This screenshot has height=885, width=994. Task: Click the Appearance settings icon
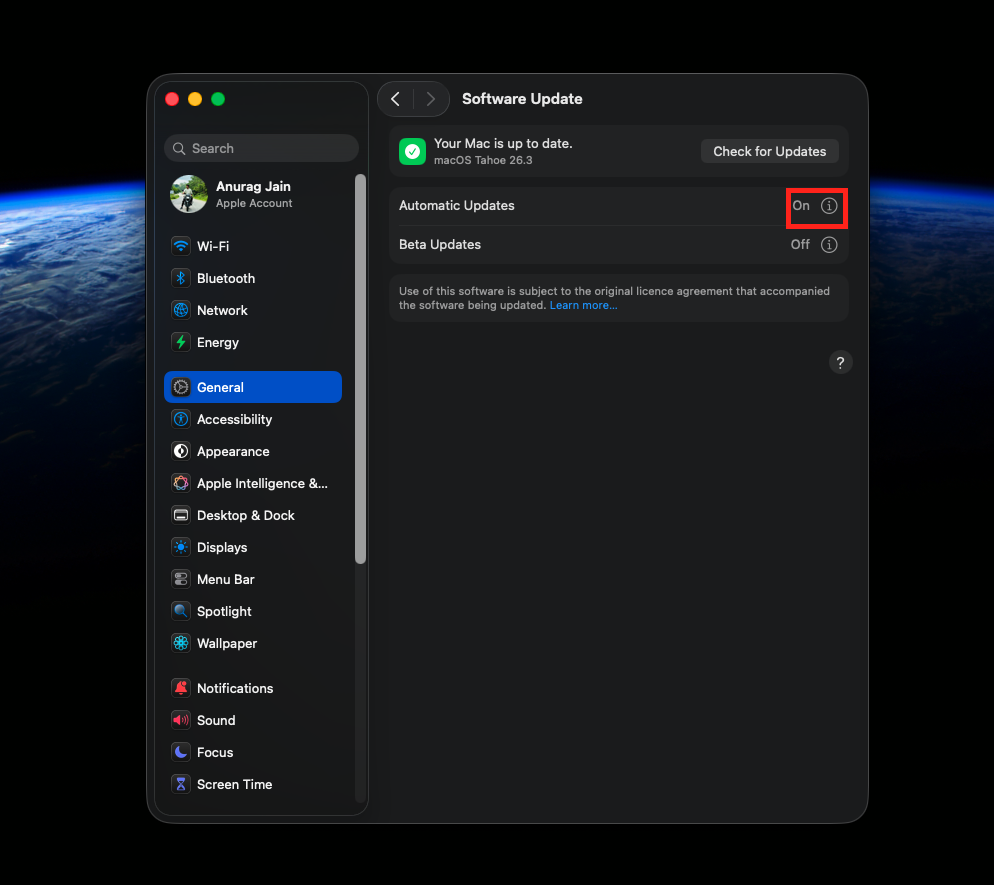click(x=181, y=451)
